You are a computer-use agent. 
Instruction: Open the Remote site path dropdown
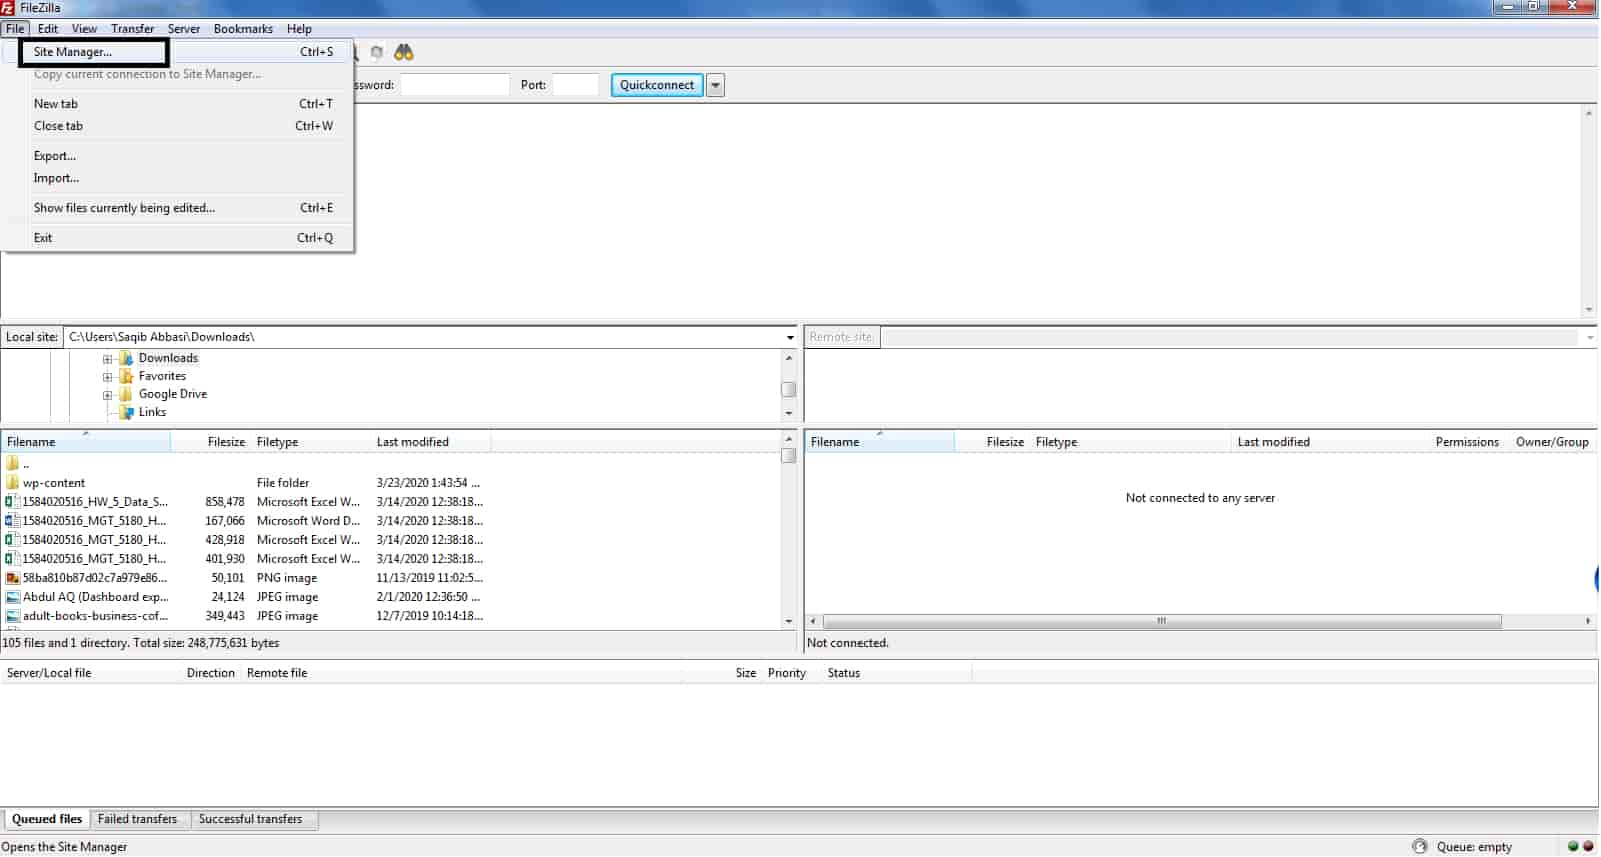tap(1589, 337)
